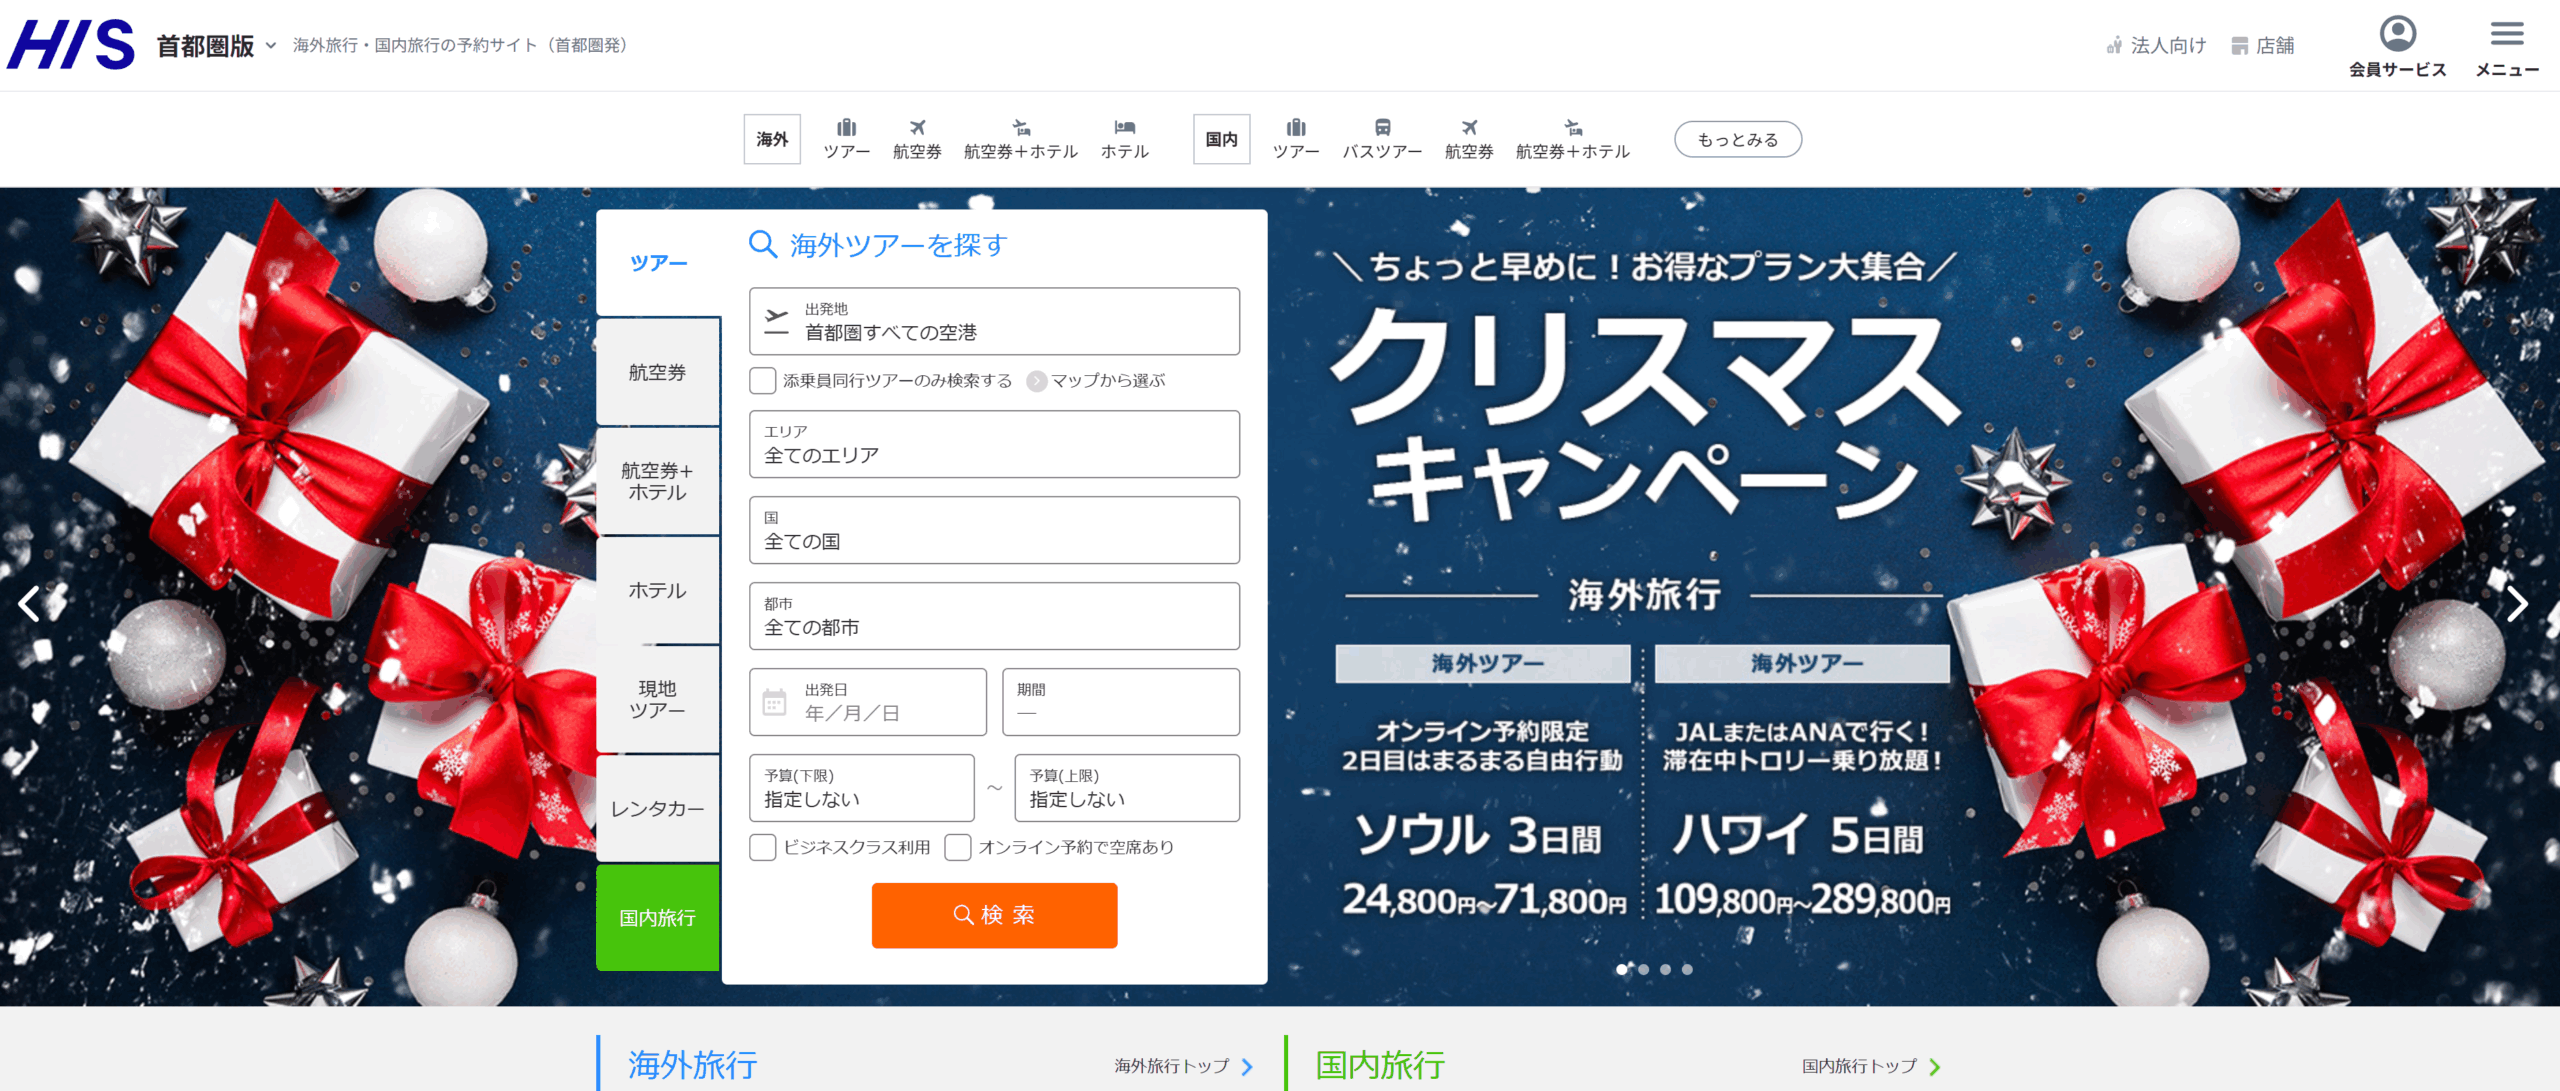This screenshot has width=2560, height=1091.
Task: Go to next banner slide arrow
Action: [x=2517, y=603]
